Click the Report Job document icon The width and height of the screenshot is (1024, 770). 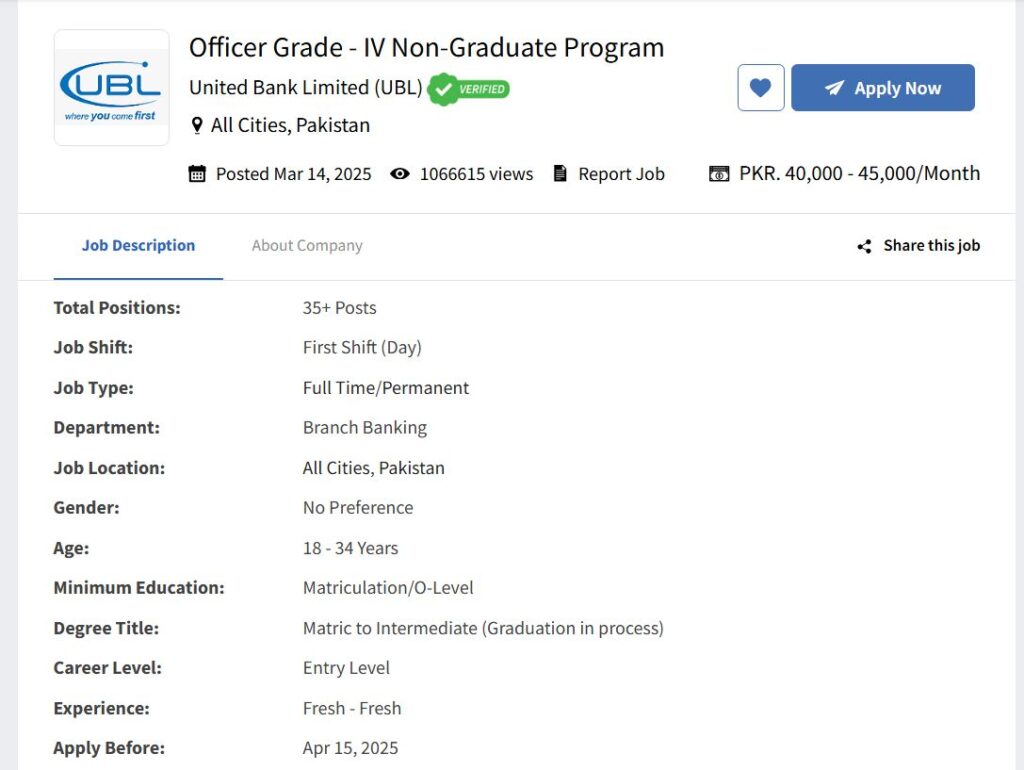coord(560,173)
